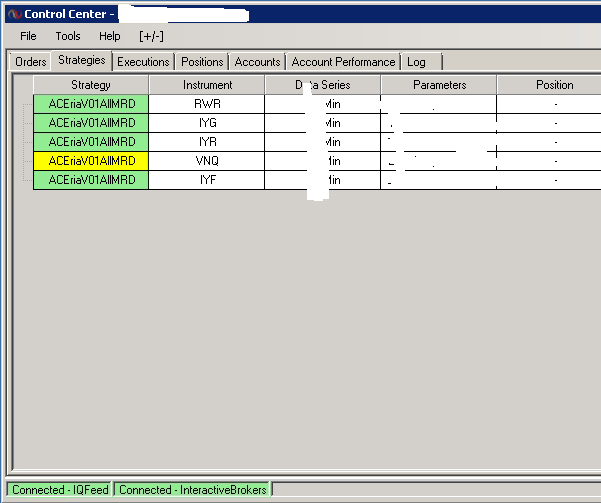Click the IYR instrument cell

[x=207, y=142]
